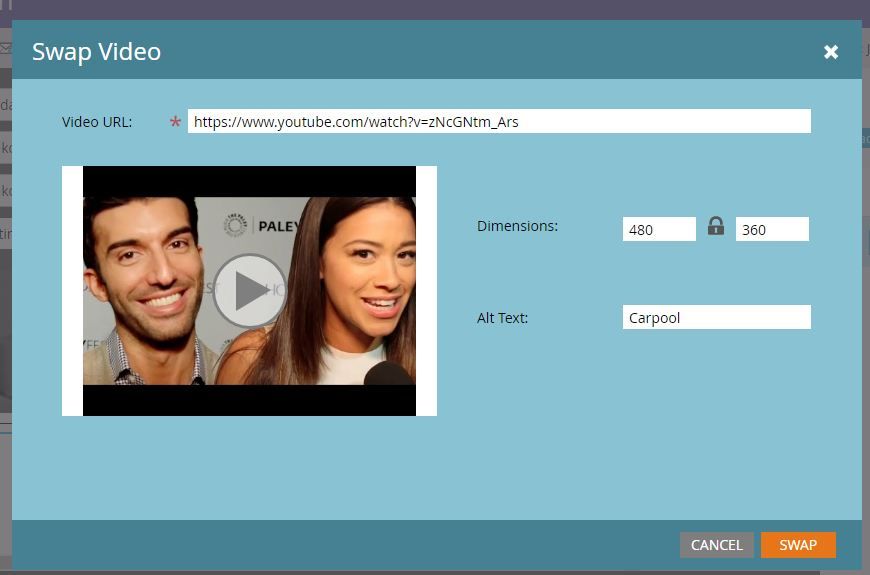This screenshot has height=575, width=870.
Task: Toggle the dimensions aspect ratio lock icon
Action: coord(715,227)
